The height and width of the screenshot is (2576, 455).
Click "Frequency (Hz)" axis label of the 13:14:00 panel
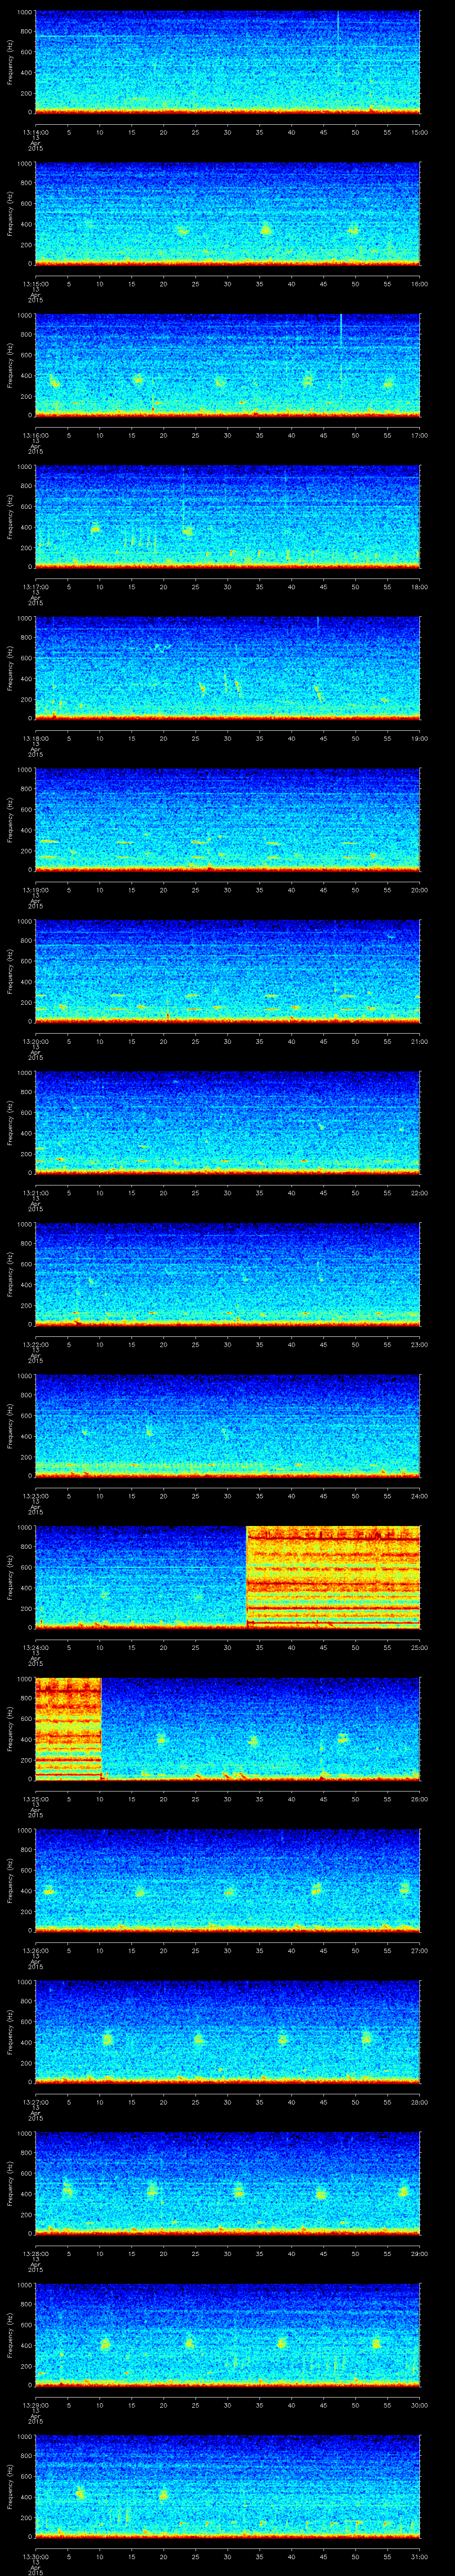10,62
